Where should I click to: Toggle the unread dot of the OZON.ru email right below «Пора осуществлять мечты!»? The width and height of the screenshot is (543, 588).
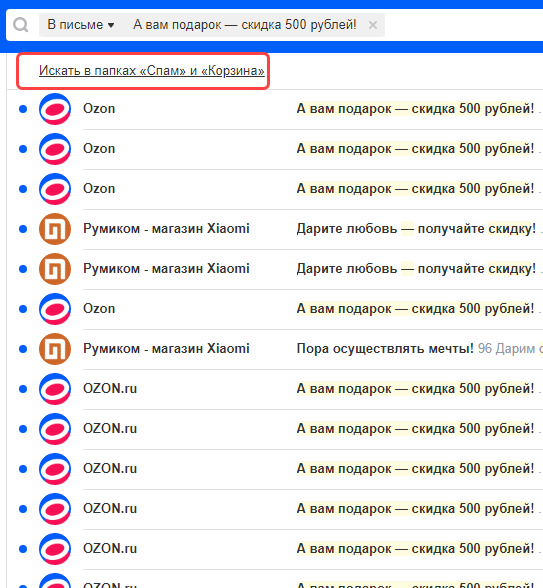coord(23,389)
